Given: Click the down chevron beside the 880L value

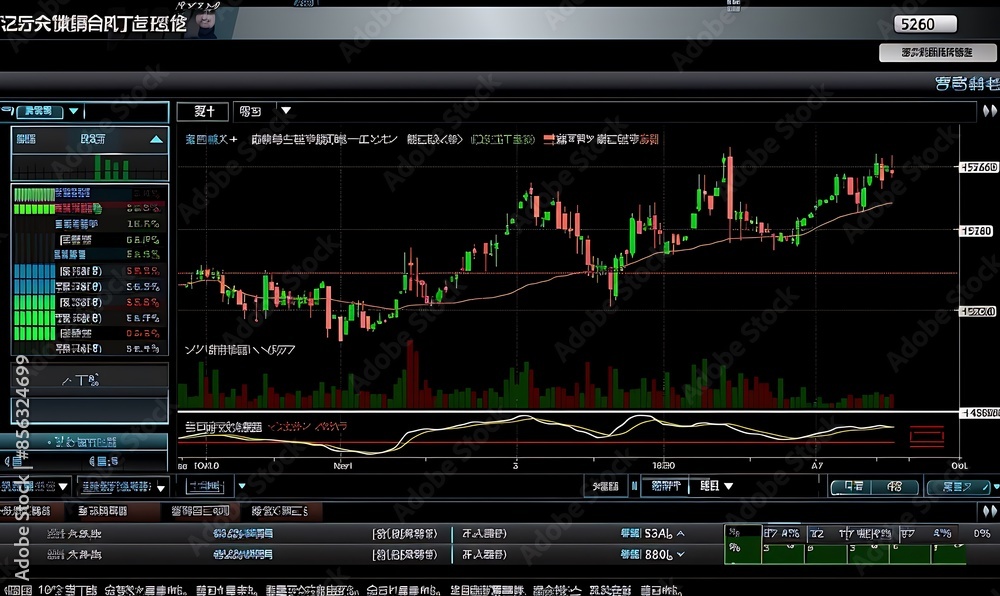Looking at the screenshot, I should tap(680, 555).
